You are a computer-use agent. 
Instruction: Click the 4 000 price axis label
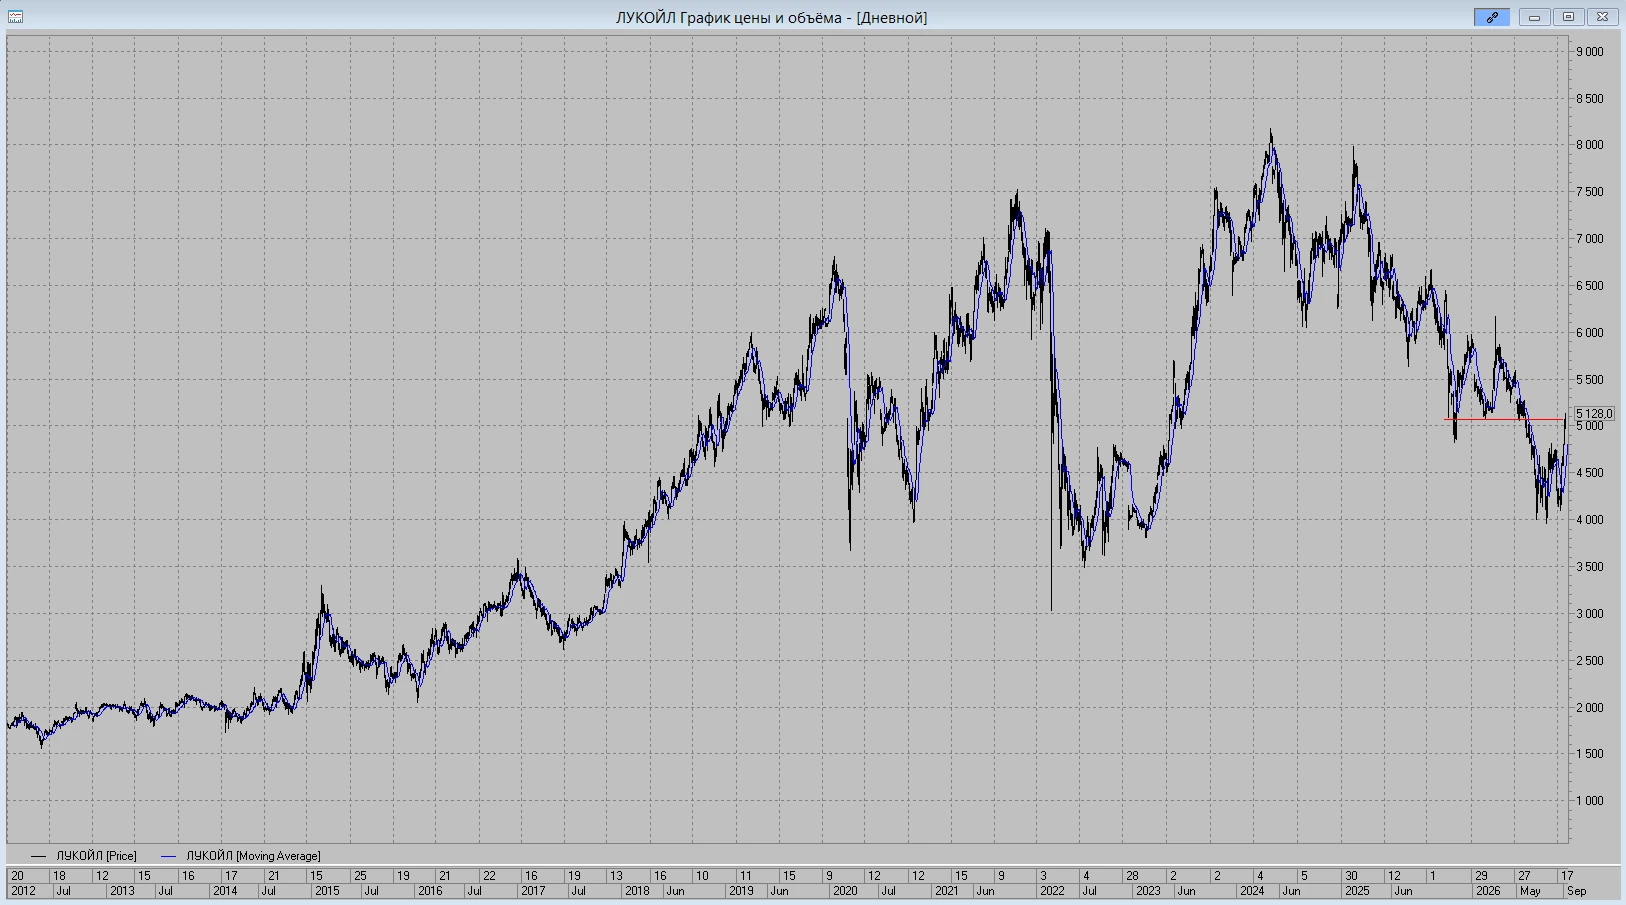coord(1590,520)
